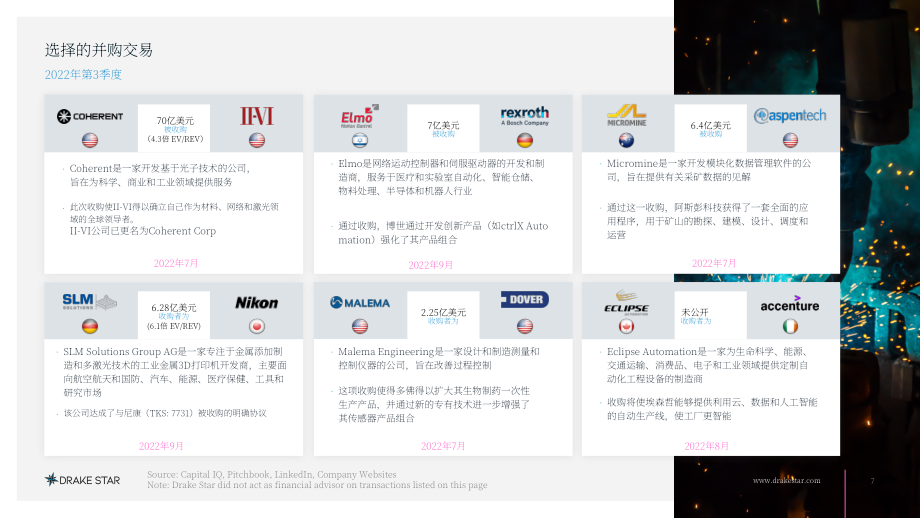Click the Israel flag under Elmo
Viewport: 920px width, 518px height.
point(360,140)
